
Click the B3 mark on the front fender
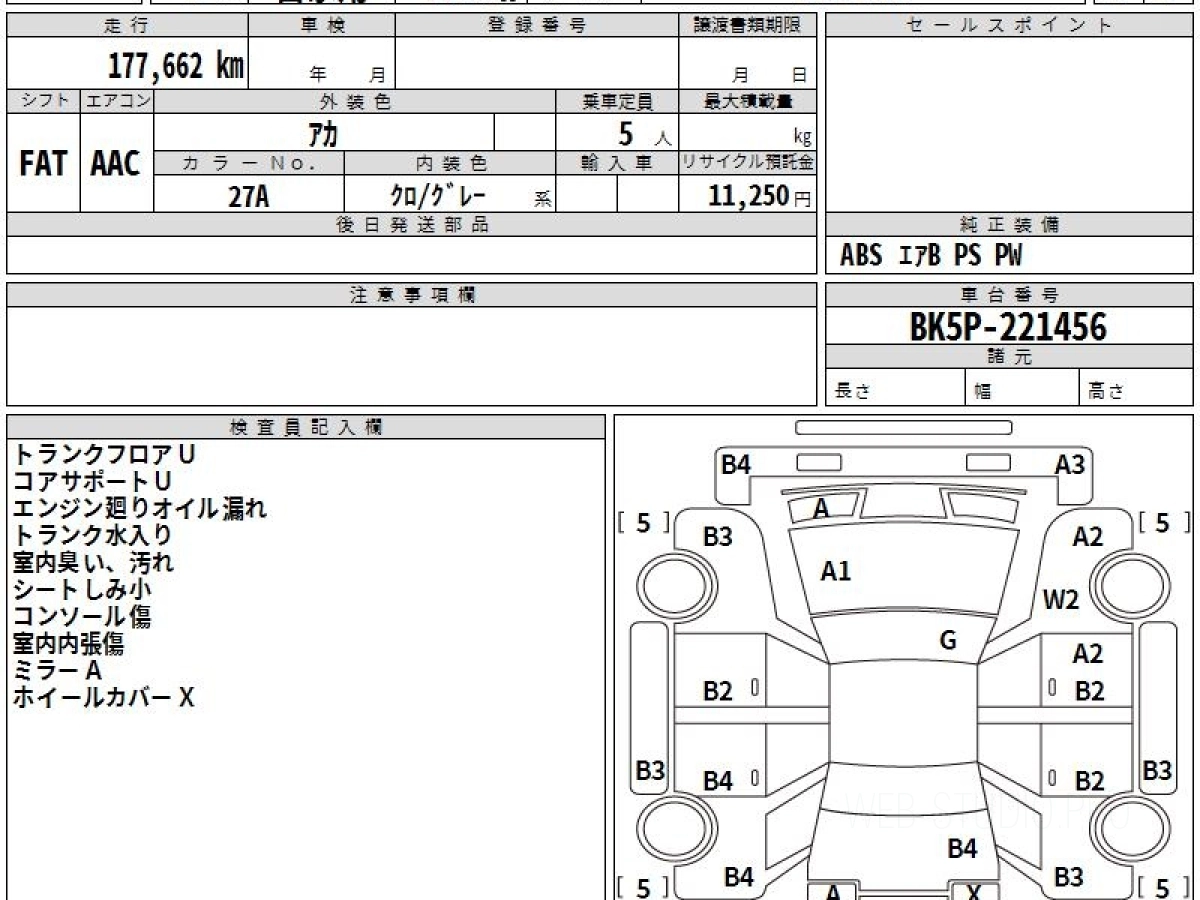717,537
